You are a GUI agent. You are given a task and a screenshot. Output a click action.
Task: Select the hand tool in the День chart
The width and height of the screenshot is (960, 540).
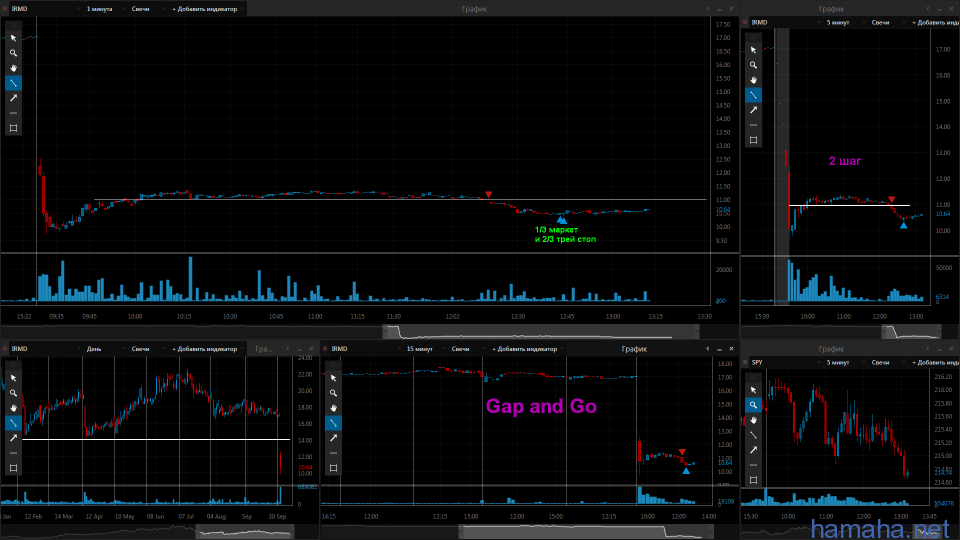[13, 408]
